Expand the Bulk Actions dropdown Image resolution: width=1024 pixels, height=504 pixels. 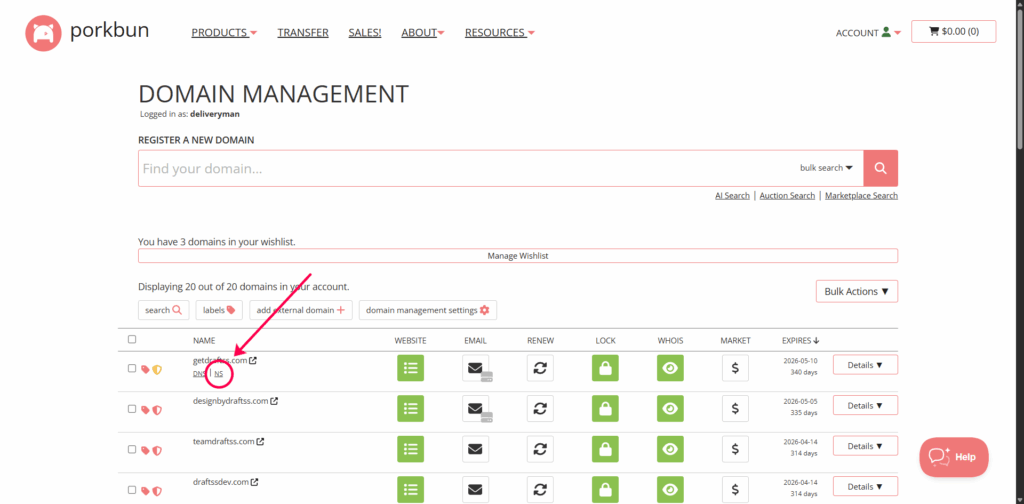[857, 291]
